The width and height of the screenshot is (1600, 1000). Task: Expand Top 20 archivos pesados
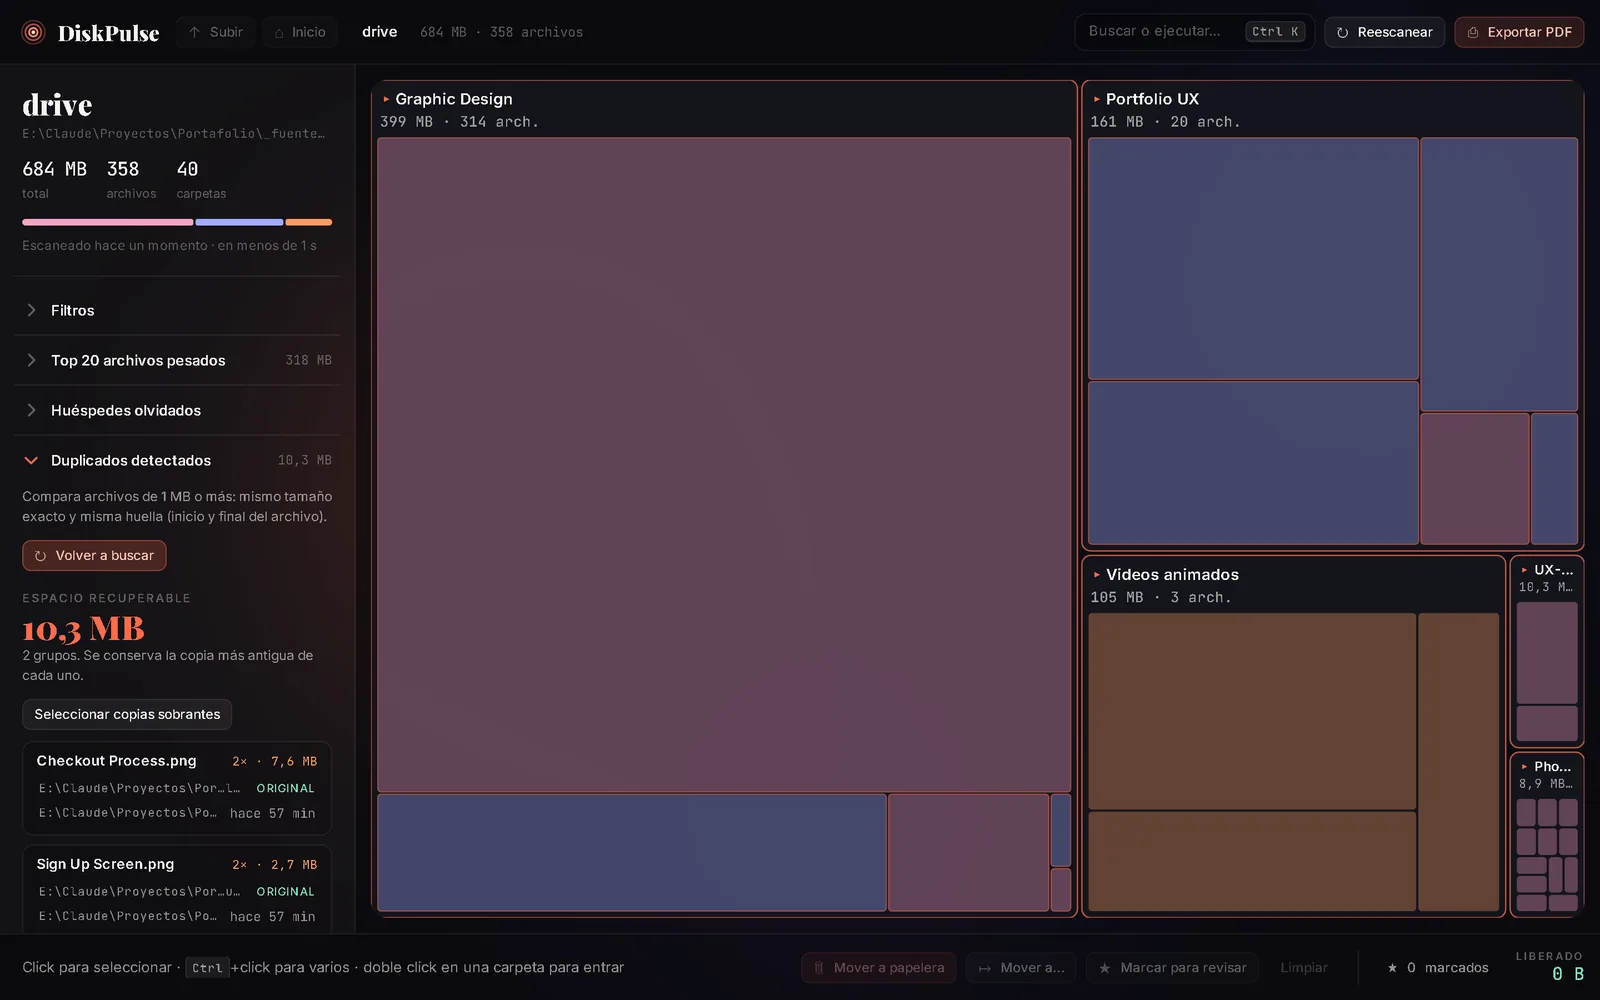pyautogui.click(x=178, y=360)
